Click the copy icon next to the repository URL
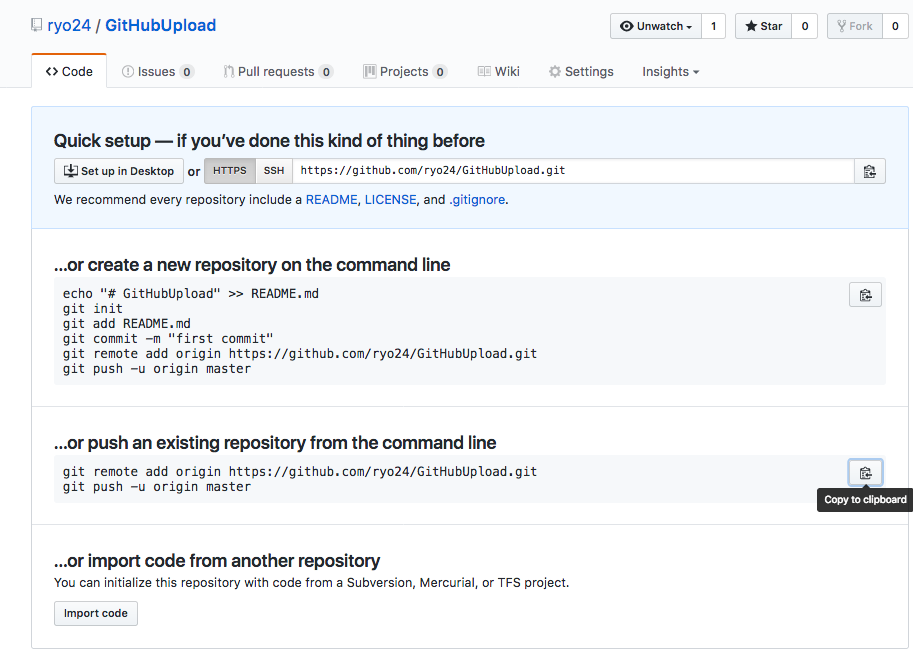 pos(868,170)
